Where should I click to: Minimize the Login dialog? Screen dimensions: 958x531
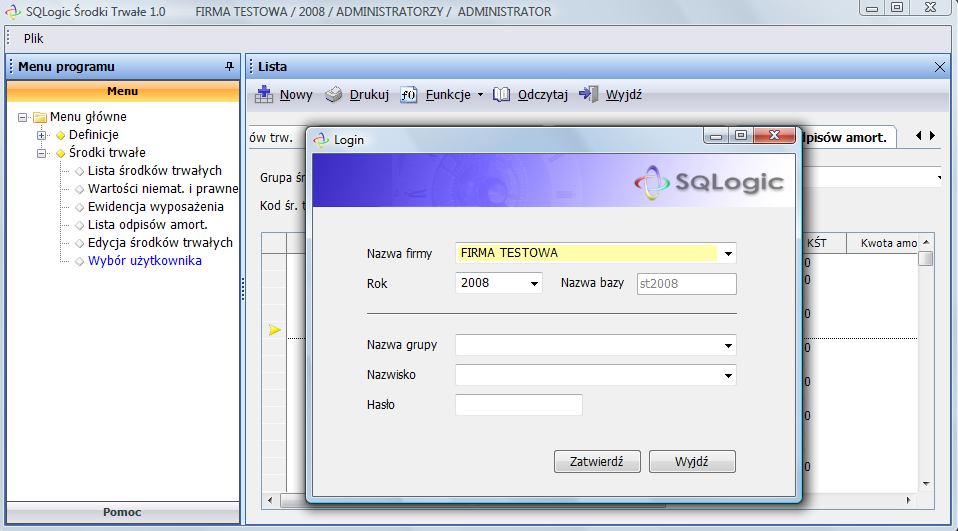(x=716, y=136)
